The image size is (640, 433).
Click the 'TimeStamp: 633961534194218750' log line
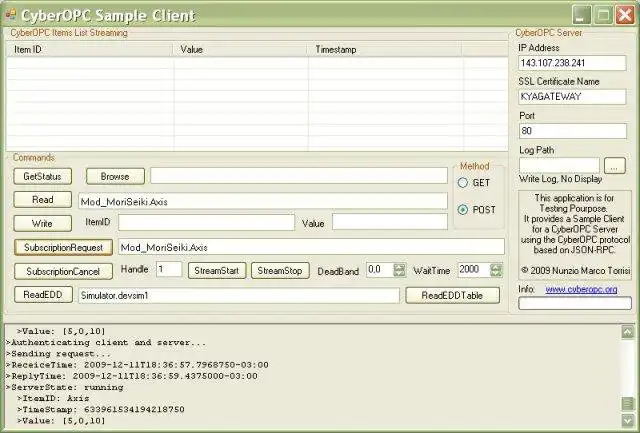point(100,409)
